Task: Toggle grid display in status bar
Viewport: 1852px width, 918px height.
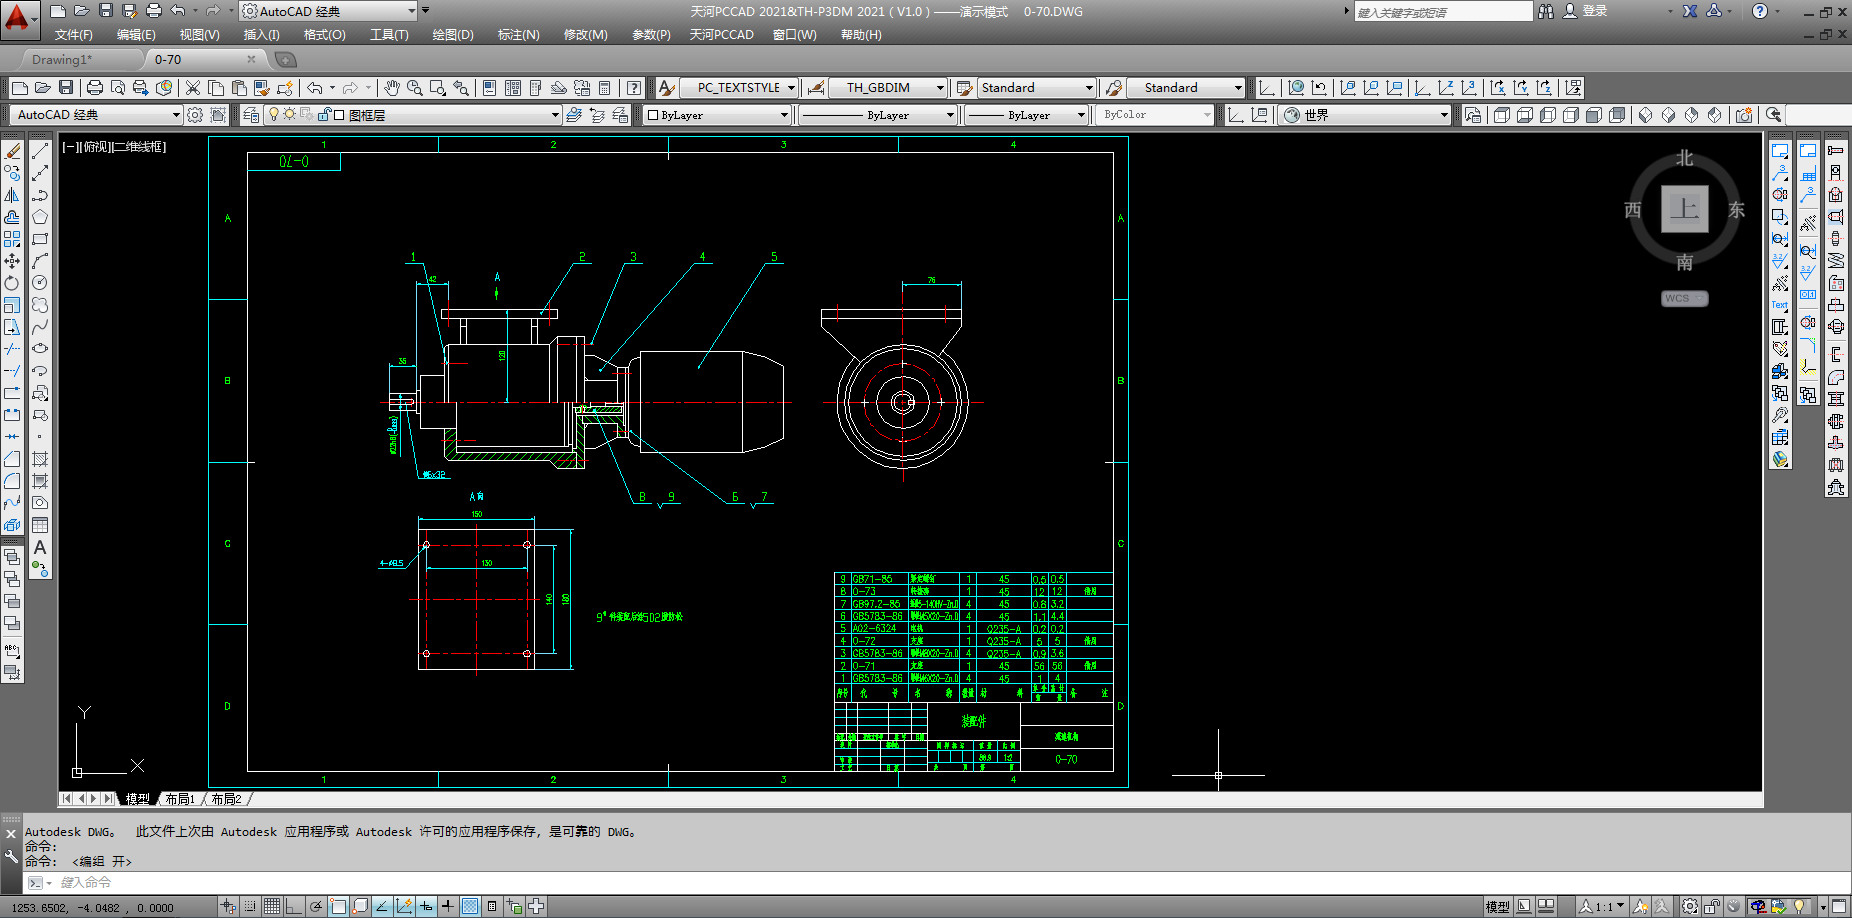Action: point(271,906)
